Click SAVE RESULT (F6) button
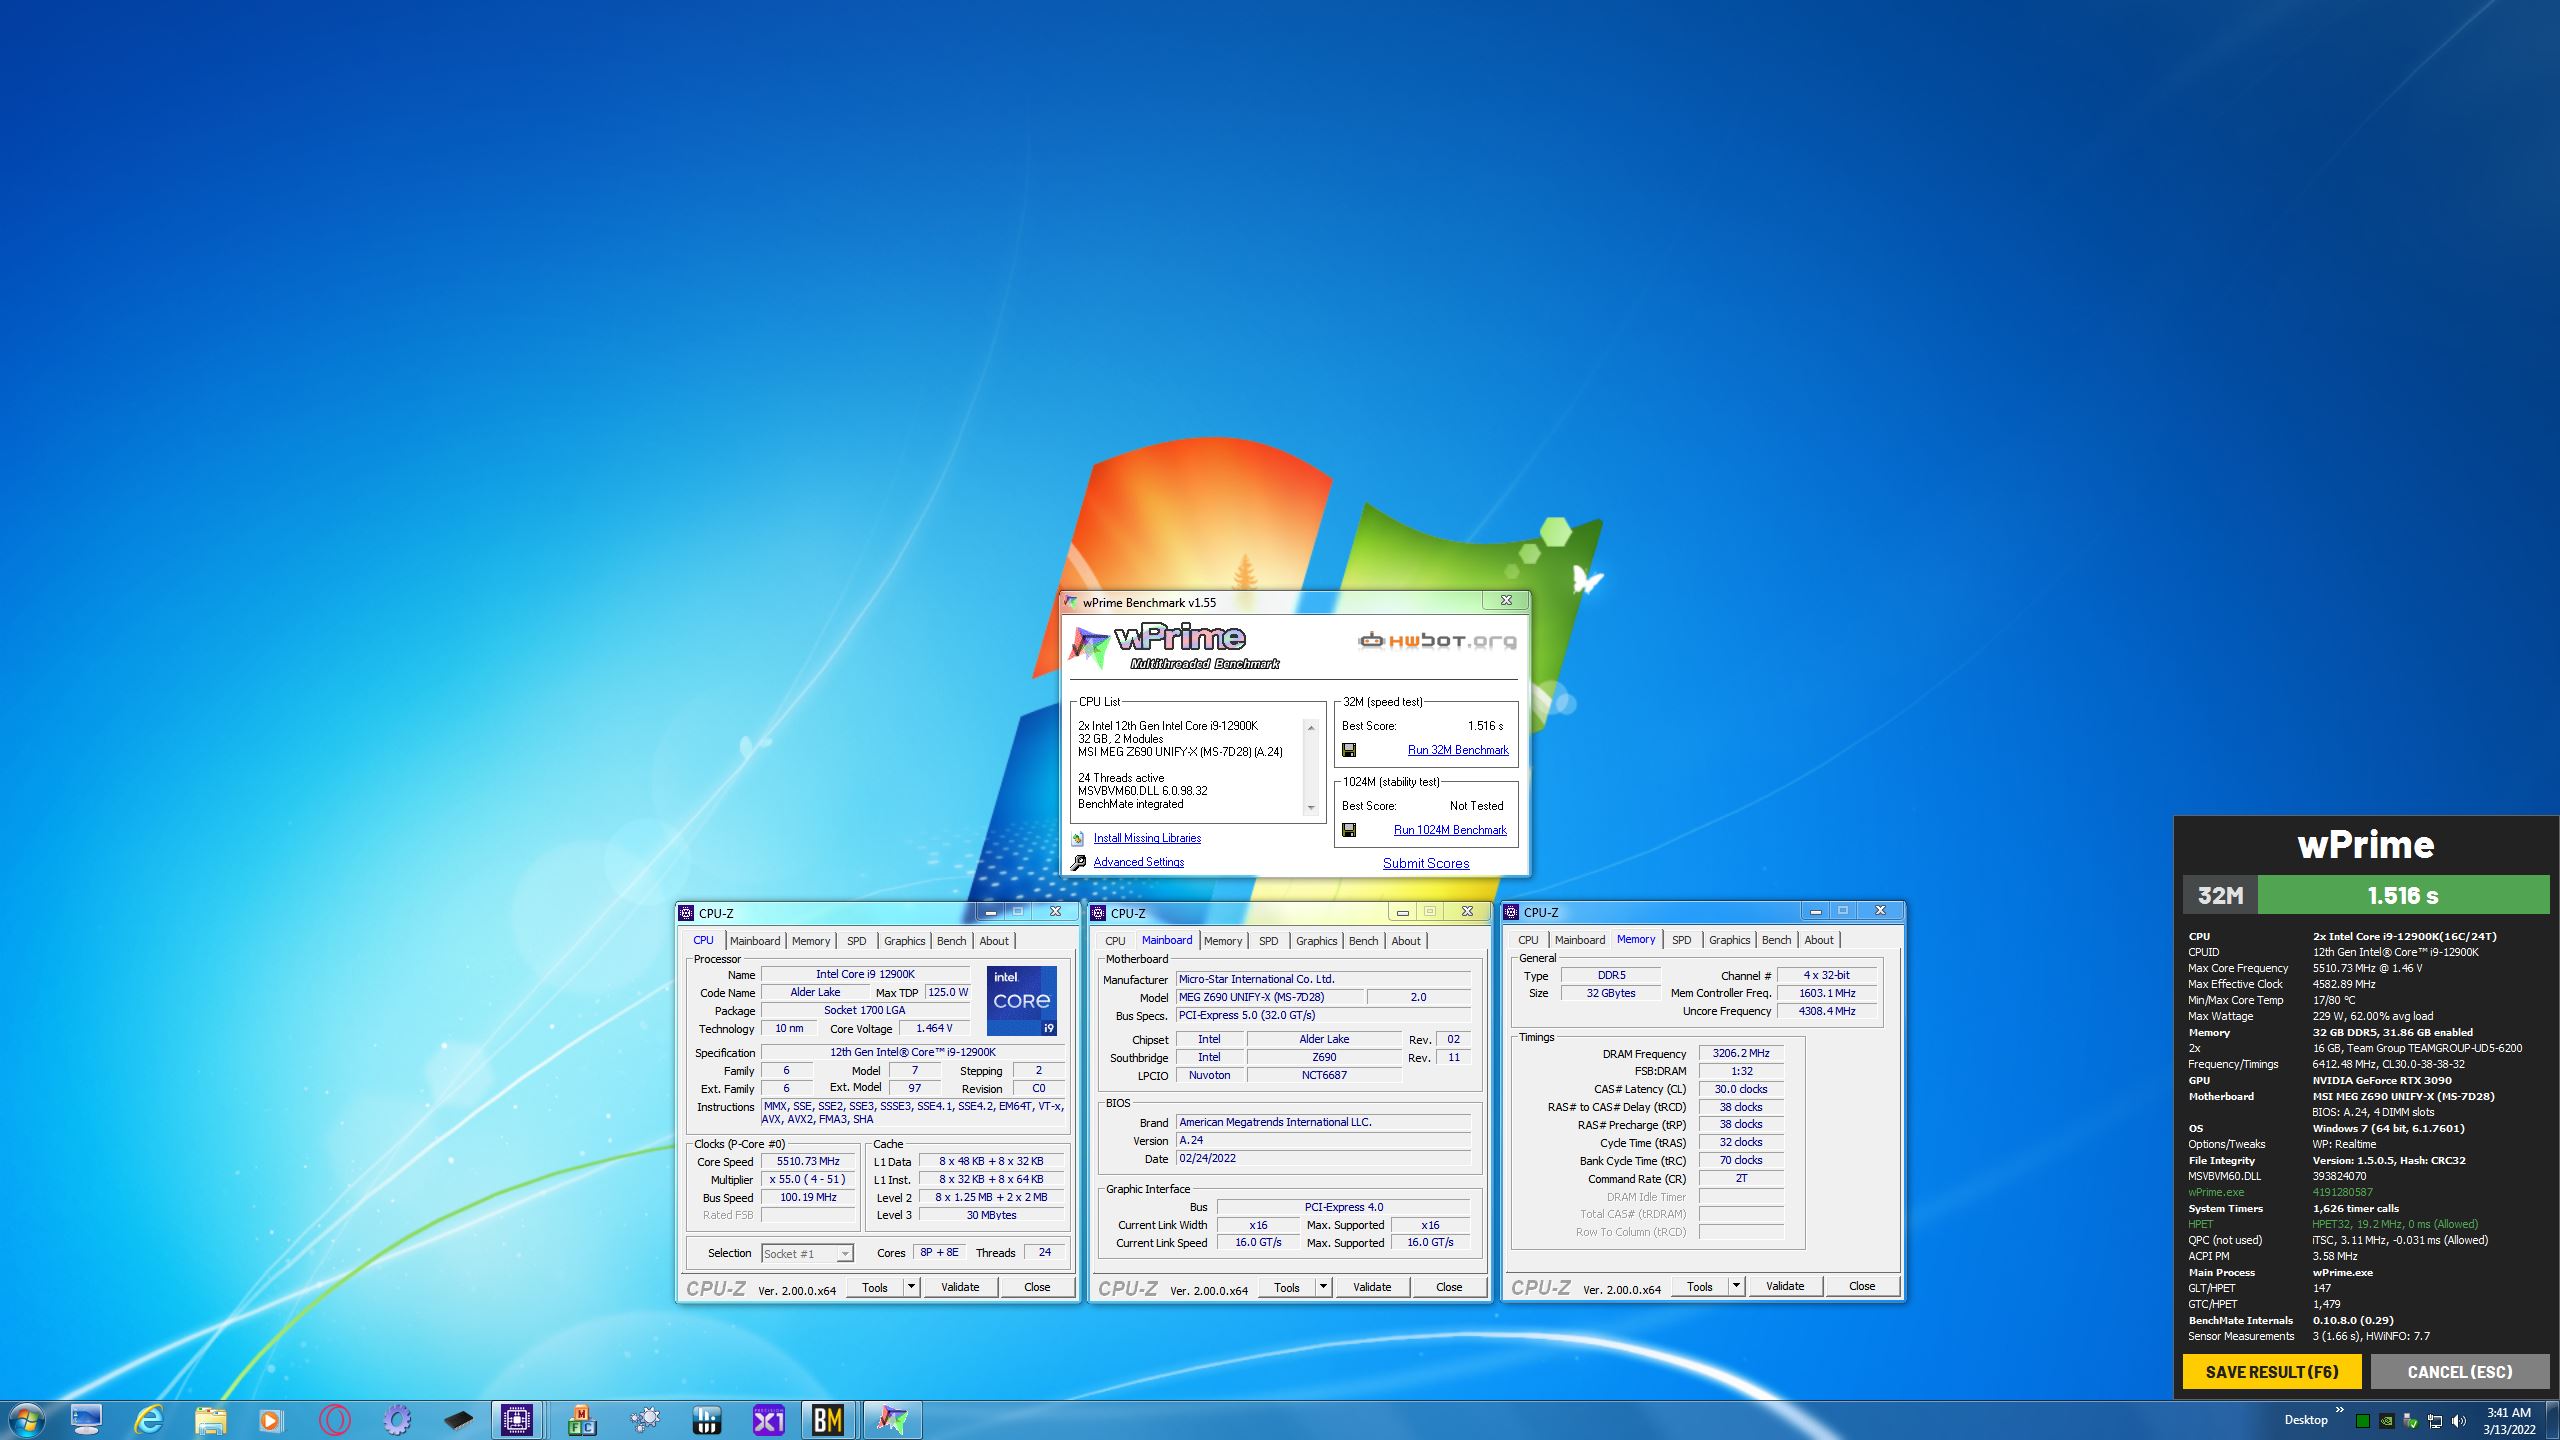 click(2272, 1372)
